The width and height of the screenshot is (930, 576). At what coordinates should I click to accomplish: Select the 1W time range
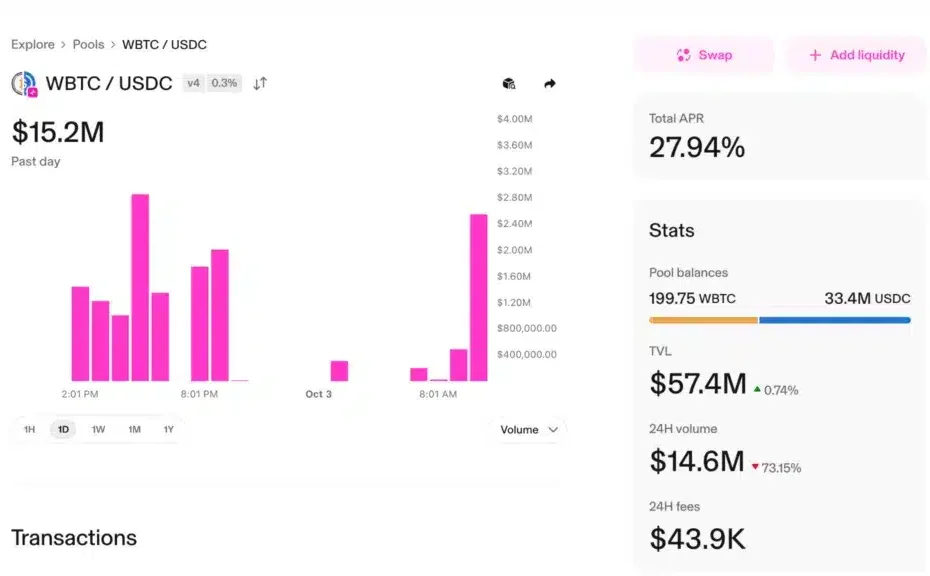[x=98, y=430]
